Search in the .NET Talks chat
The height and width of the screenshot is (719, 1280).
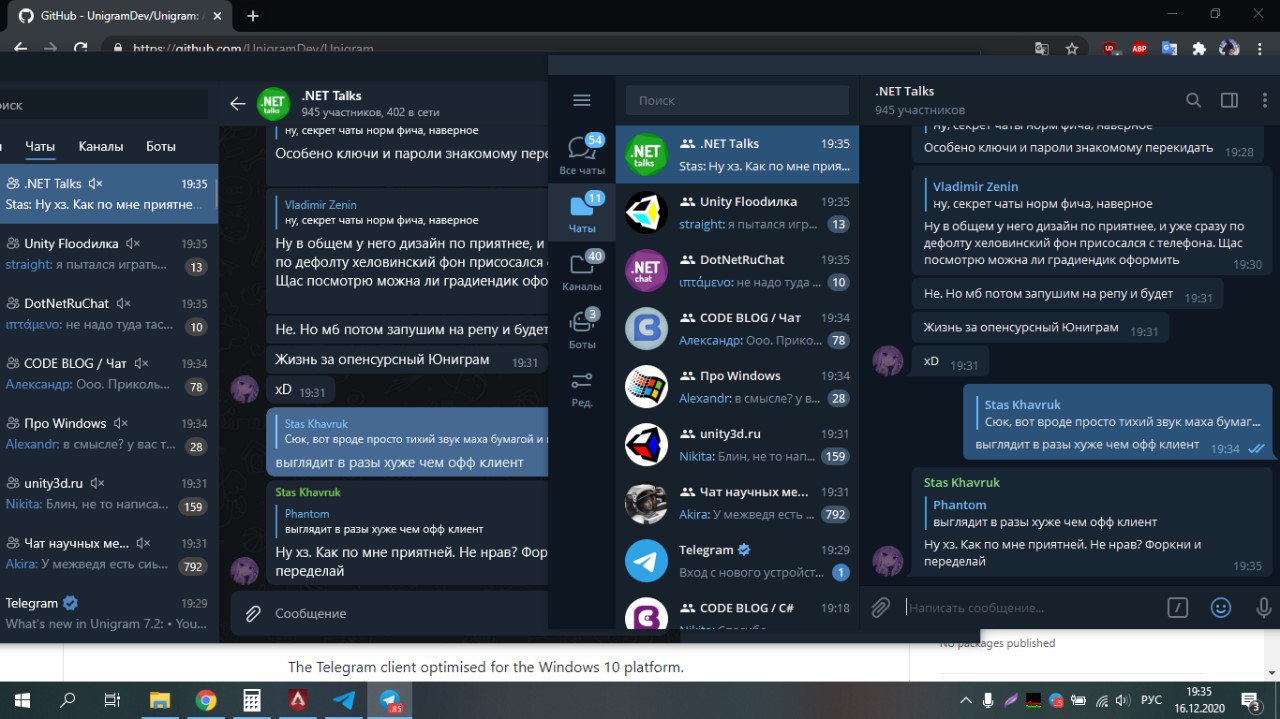click(1193, 100)
